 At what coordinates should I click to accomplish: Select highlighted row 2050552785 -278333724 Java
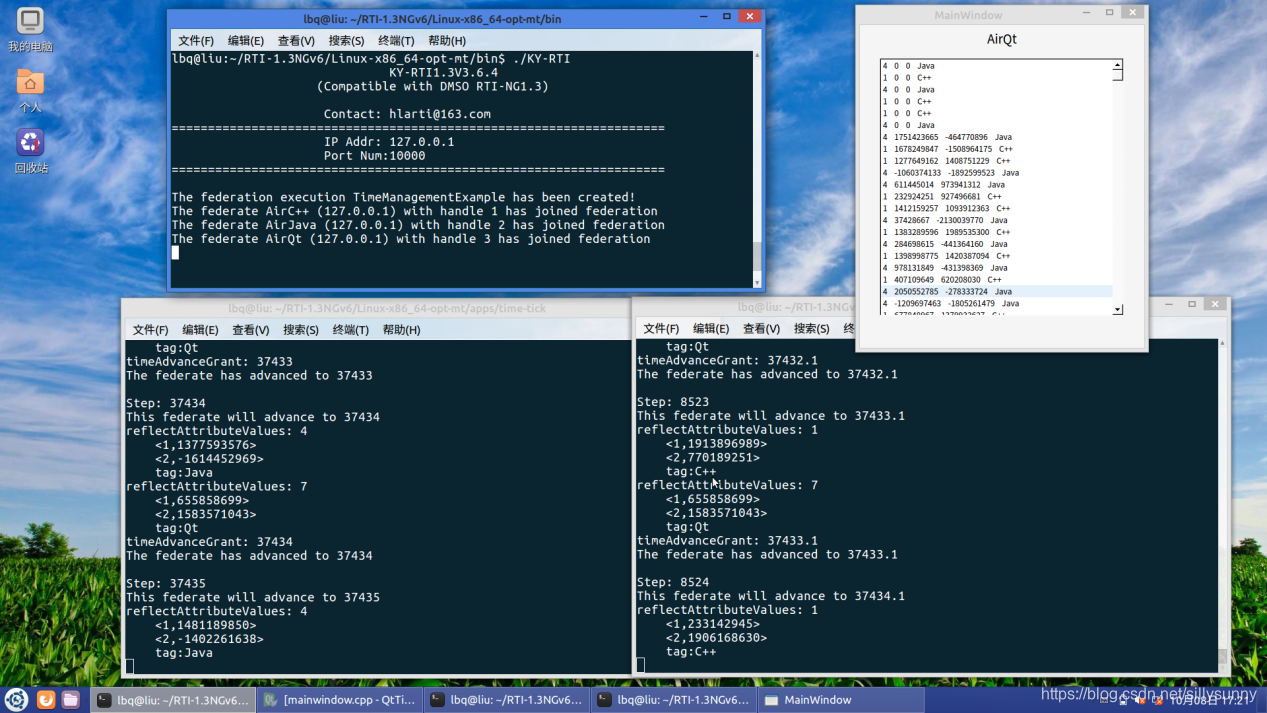[996, 292]
